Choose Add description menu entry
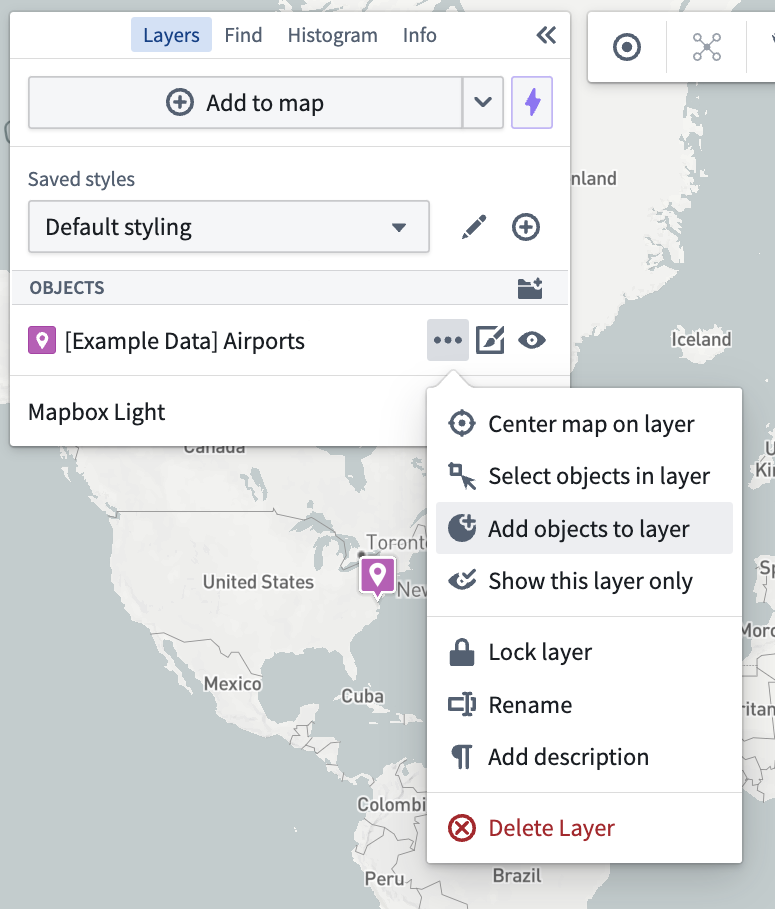775x909 pixels. 584,757
